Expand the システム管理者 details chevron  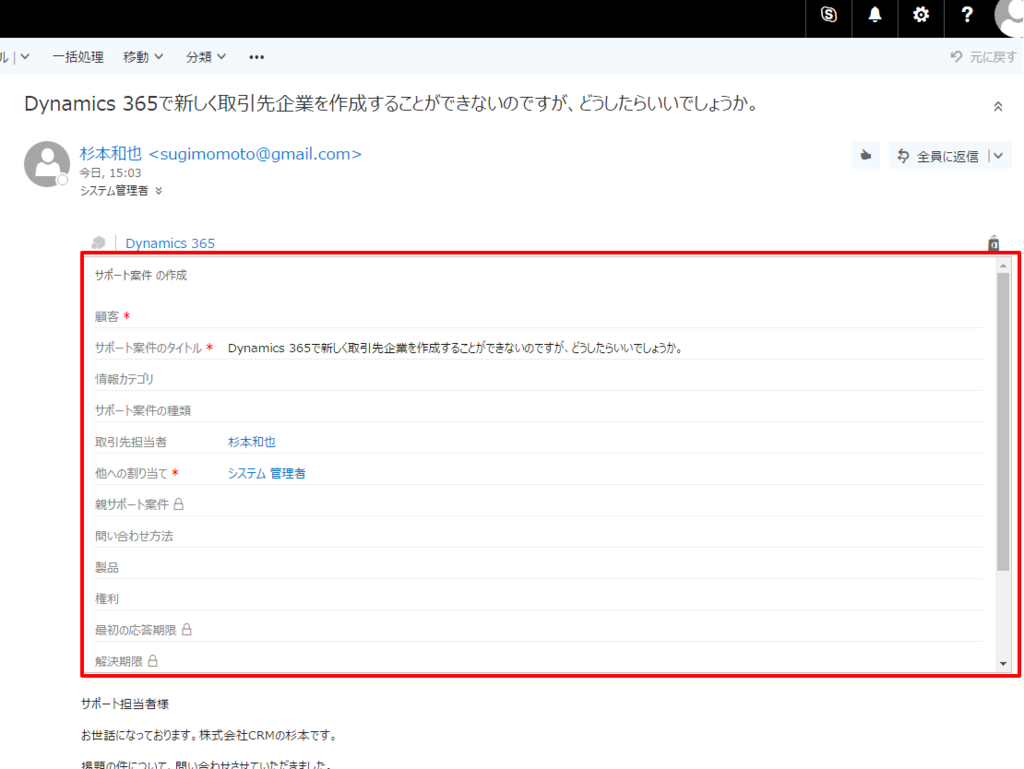(158, 190)
